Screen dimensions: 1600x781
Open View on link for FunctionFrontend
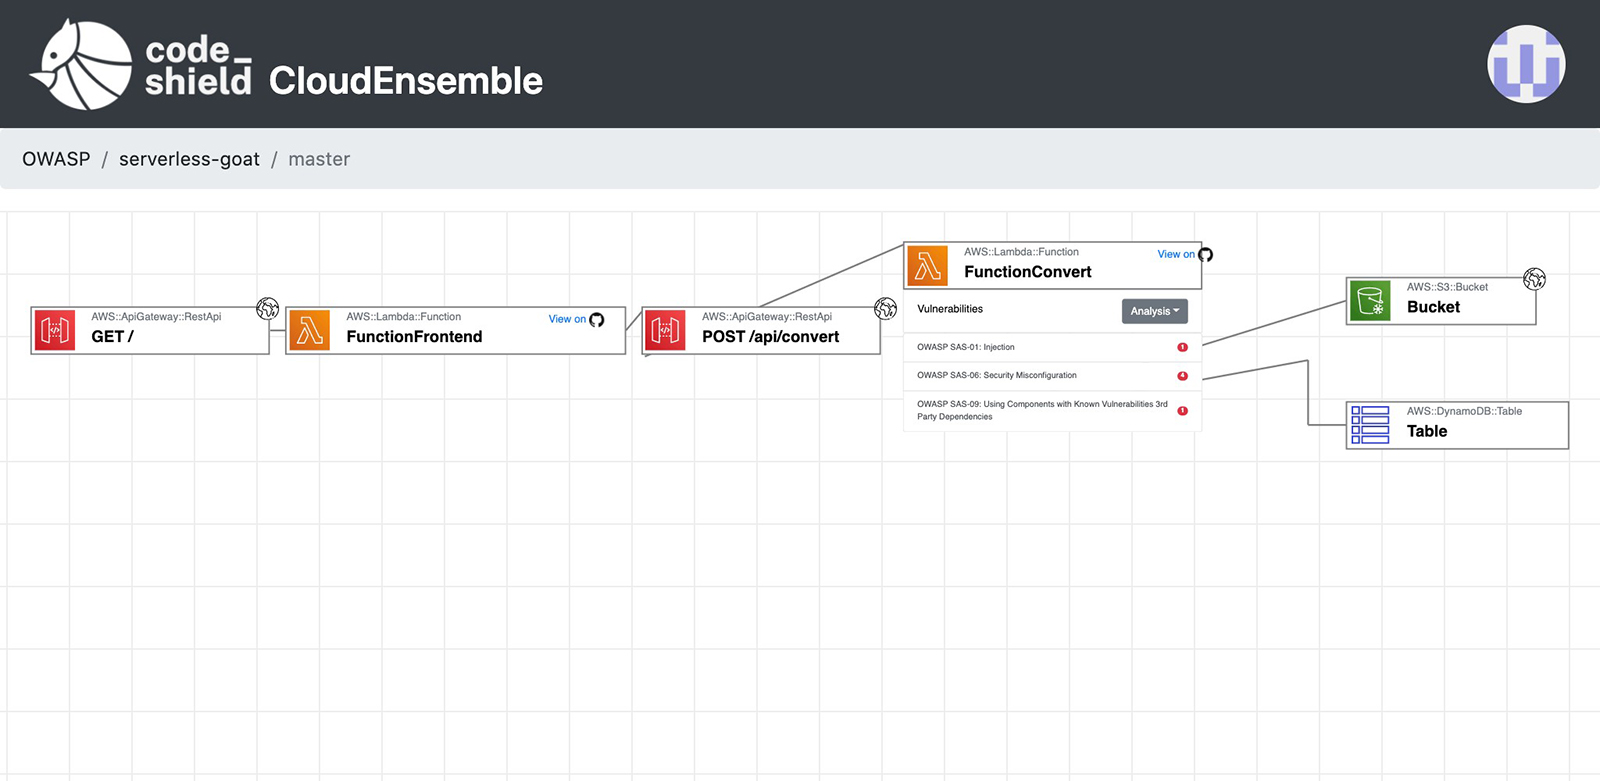[567, 320]
